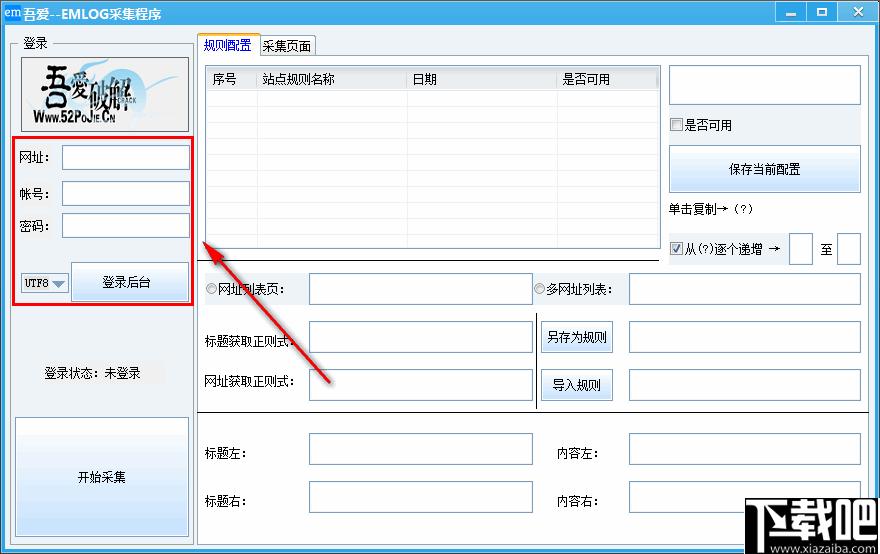The image size is (880, 554).
Task: Click the 开始采集 button
Action: pyautogui.click(x=102, y=477)
